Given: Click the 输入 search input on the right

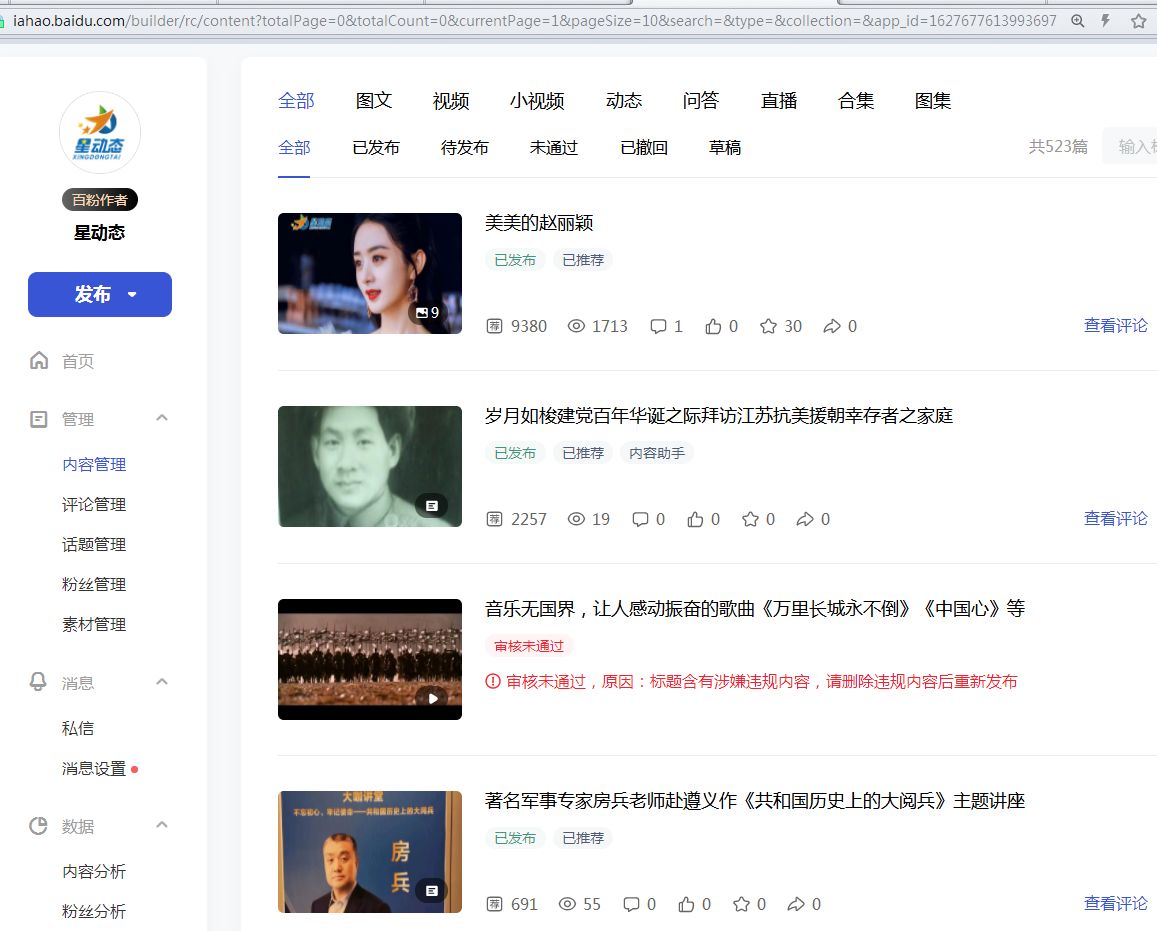Looking at the screenshot, I should pyautogui.click(x=1133, y=145).
